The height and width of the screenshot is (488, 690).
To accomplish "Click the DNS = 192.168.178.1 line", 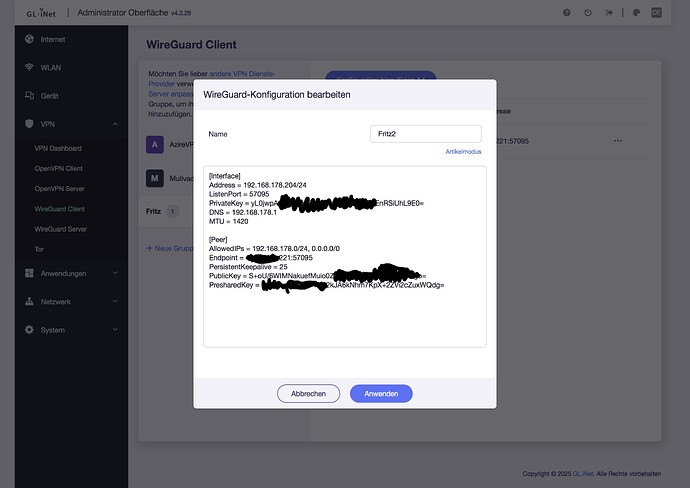I will point(243,212).
